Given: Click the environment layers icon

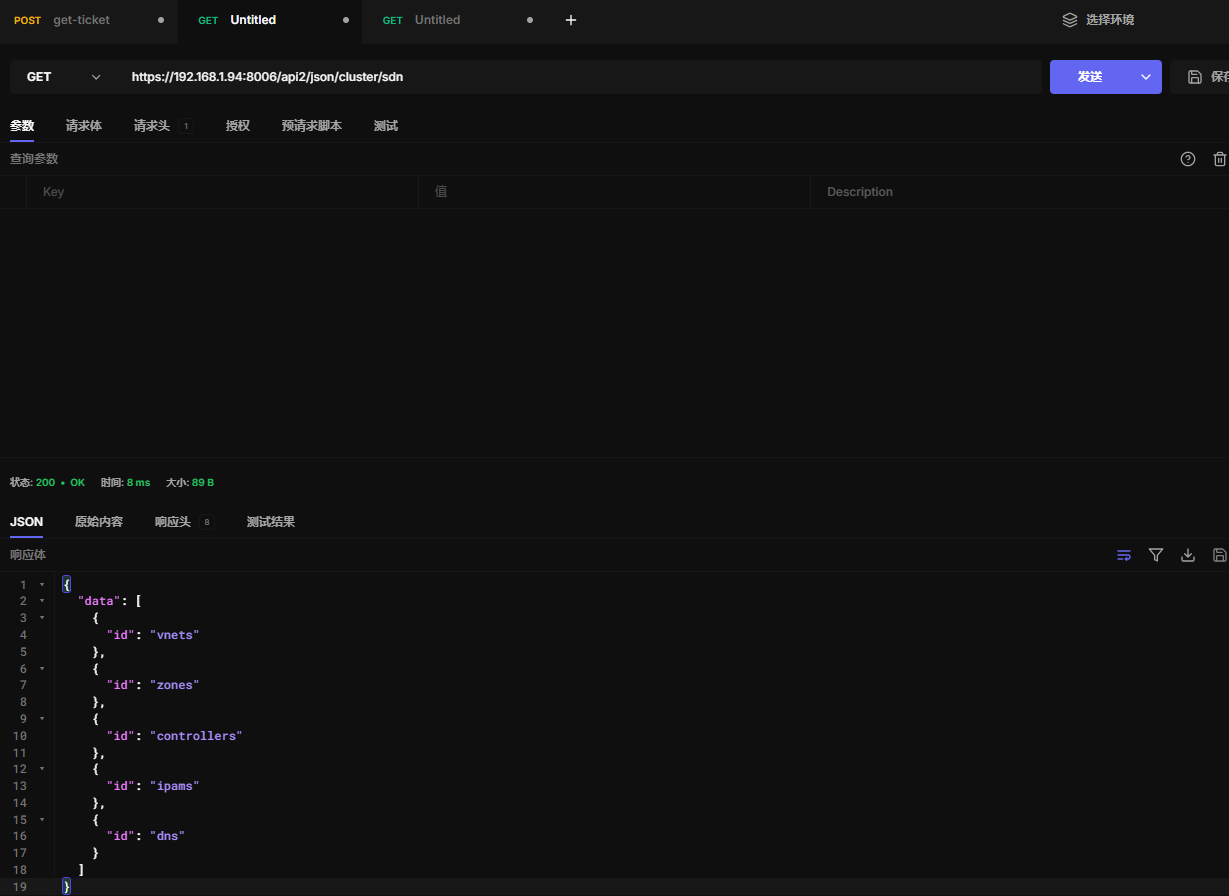Looking at the screenshot, I should click(x=1070, y=20).
